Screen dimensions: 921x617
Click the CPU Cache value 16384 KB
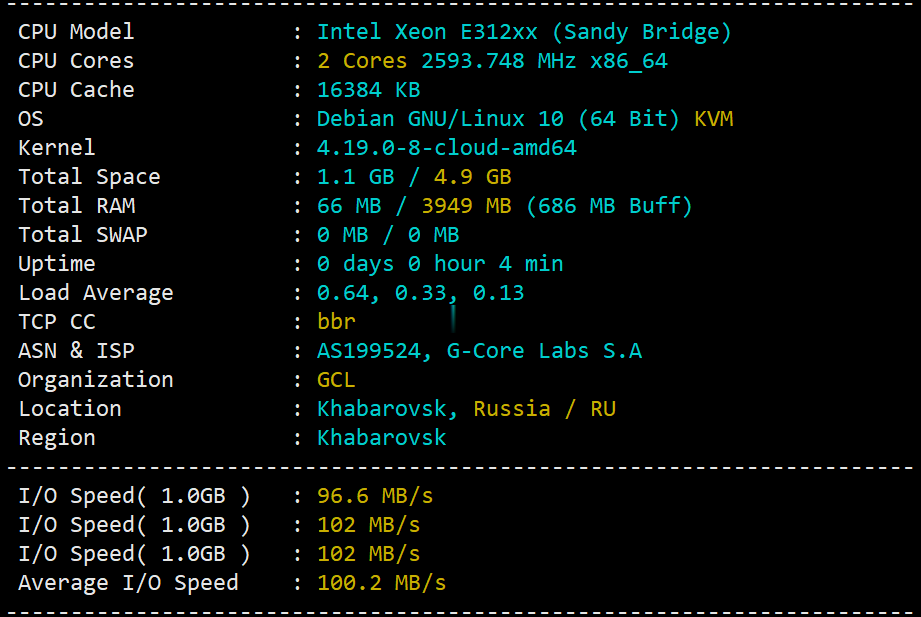tap(369, 90)
